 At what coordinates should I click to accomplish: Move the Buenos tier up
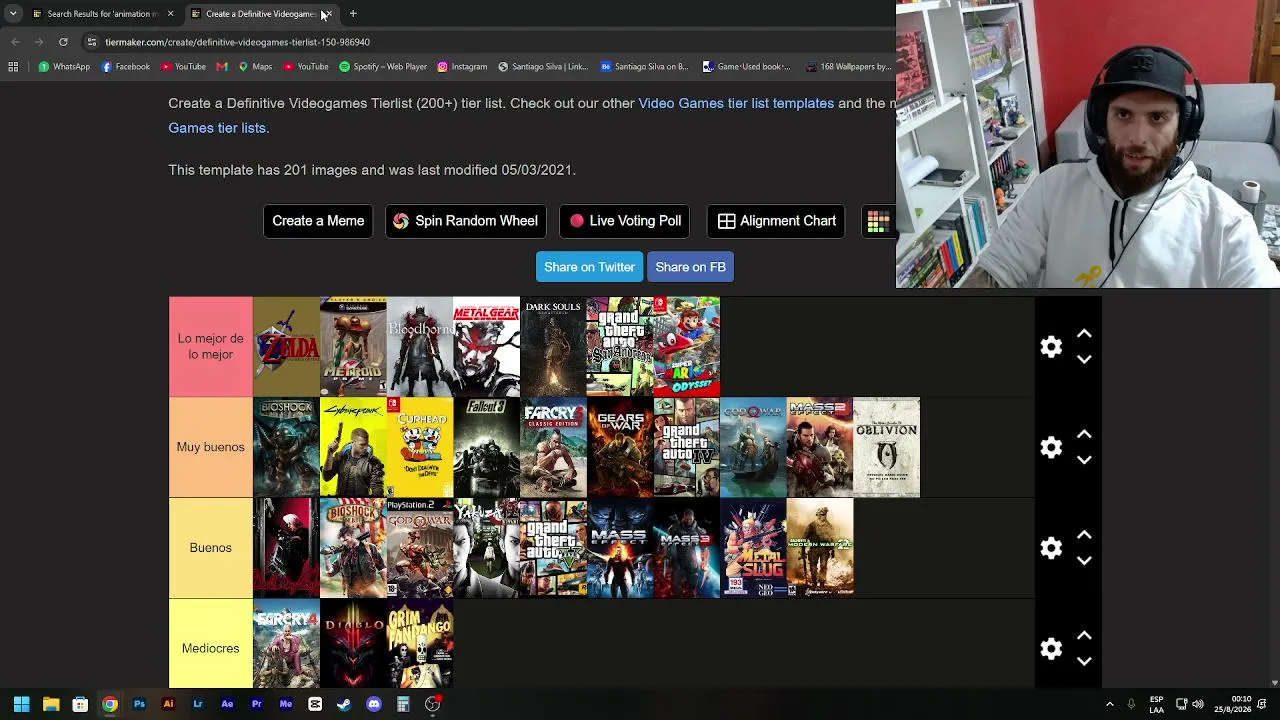pyautogui.click(x=1084, y=536)
